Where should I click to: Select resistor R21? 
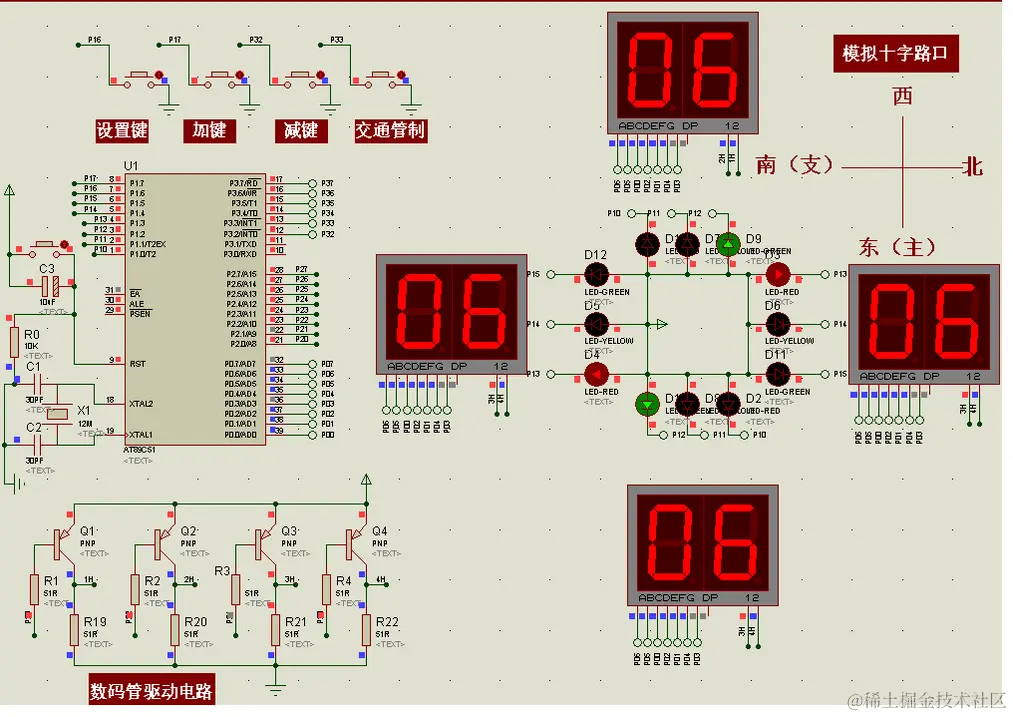275,630
